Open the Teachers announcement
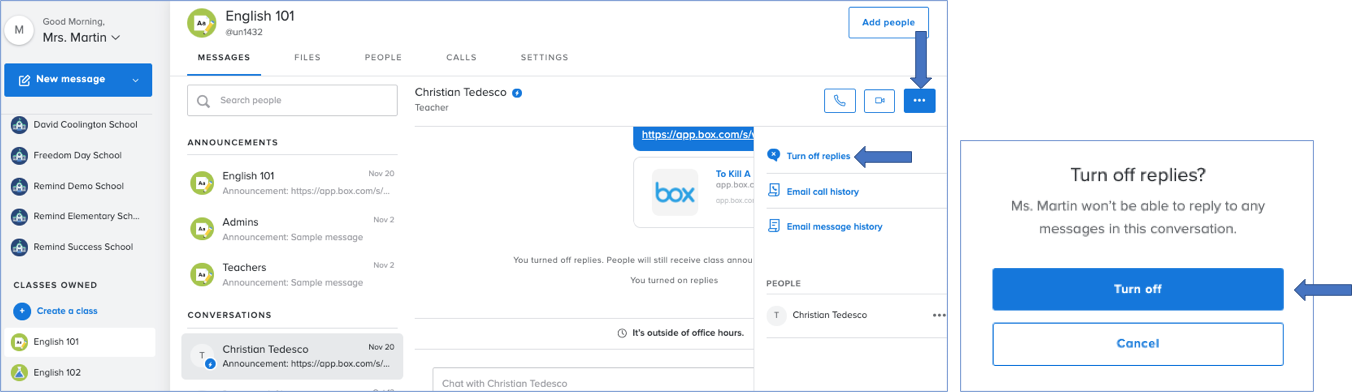This screenshot has width=1352, height=392. tap(292, 274)
